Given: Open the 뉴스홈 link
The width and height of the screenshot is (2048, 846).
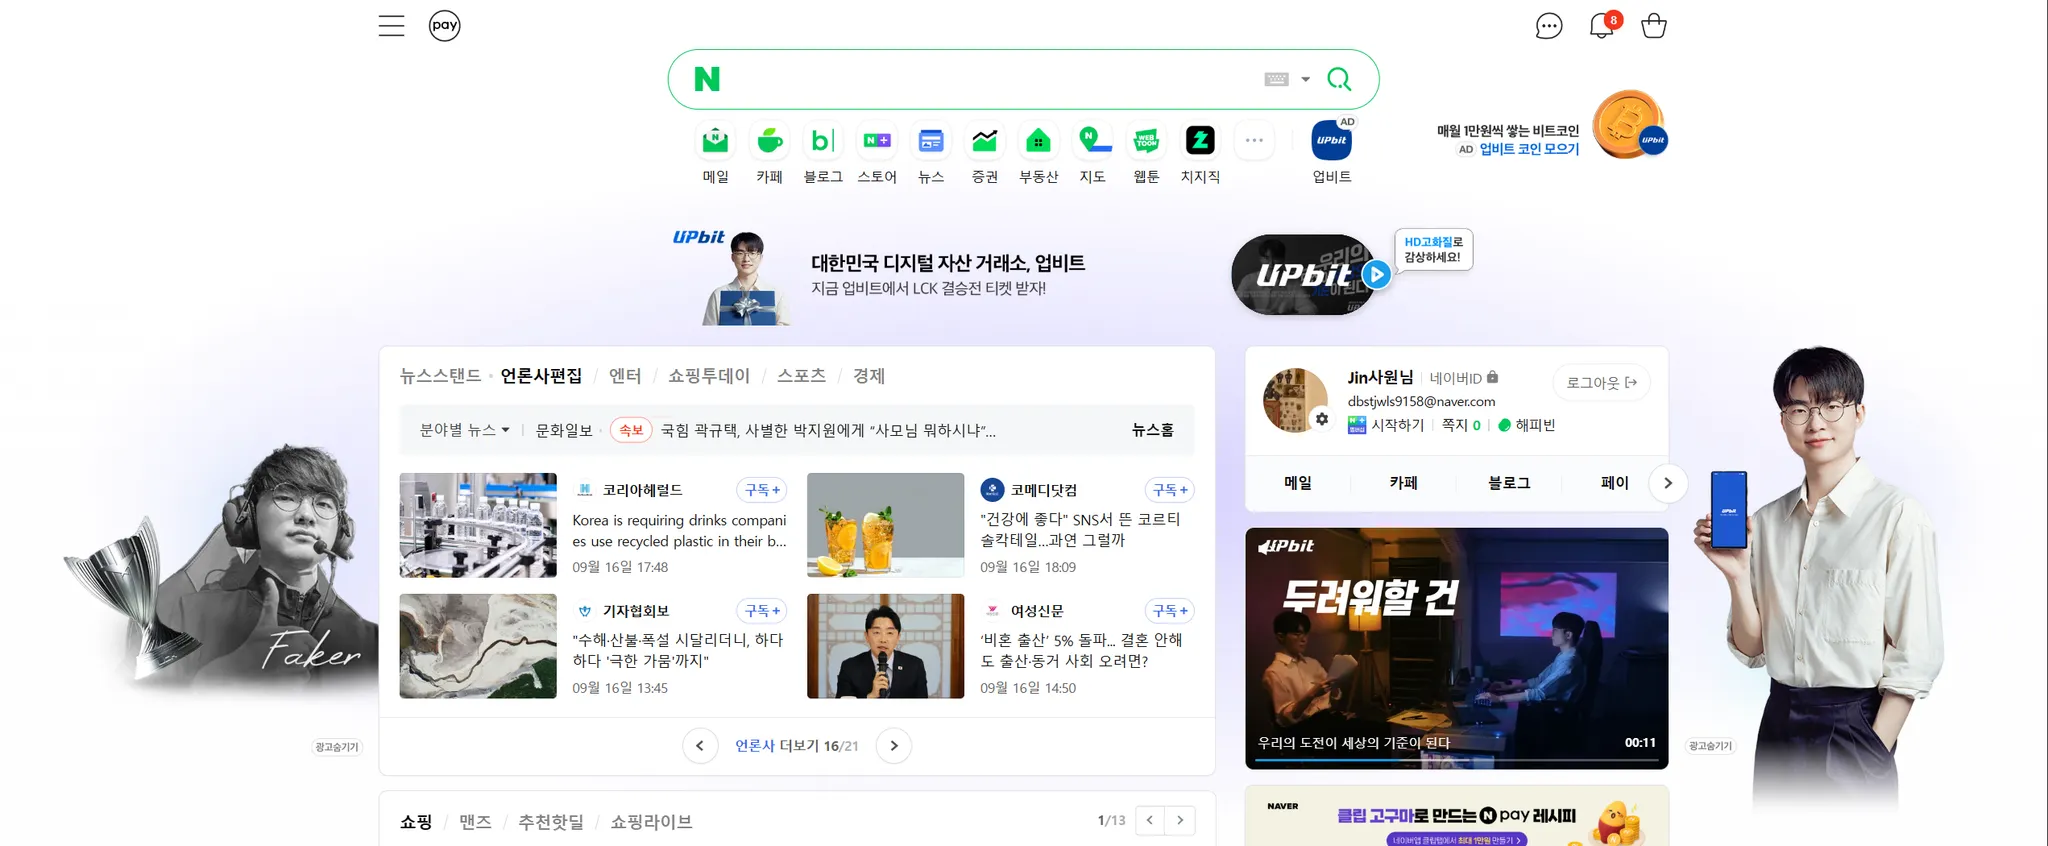Looking at the screenshot, I should (1153, 430).
